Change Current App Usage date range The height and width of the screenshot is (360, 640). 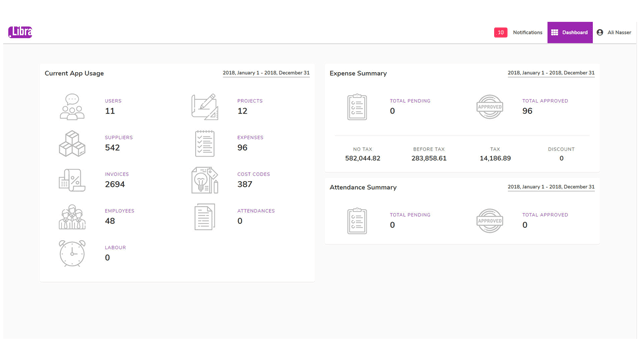point(266,73)
